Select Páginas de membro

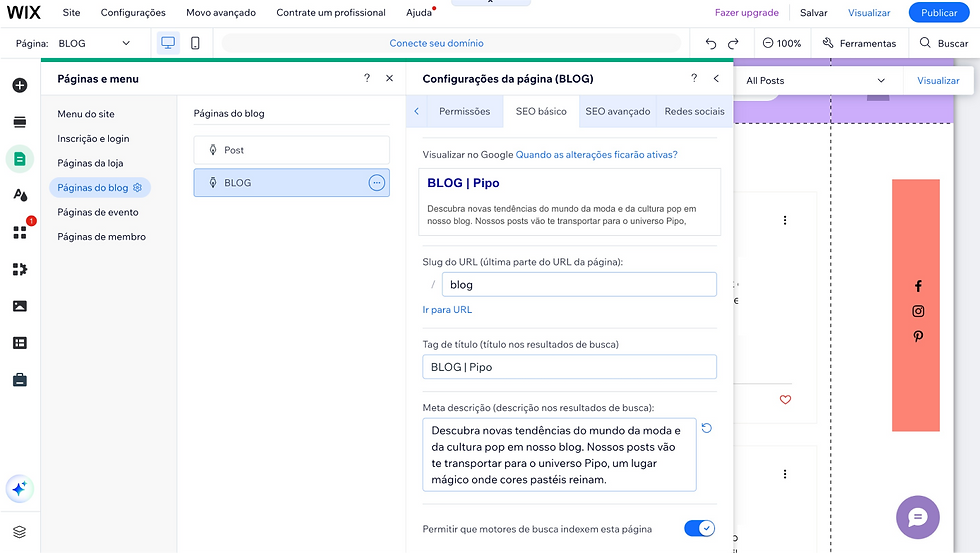[x=101, y=237]
